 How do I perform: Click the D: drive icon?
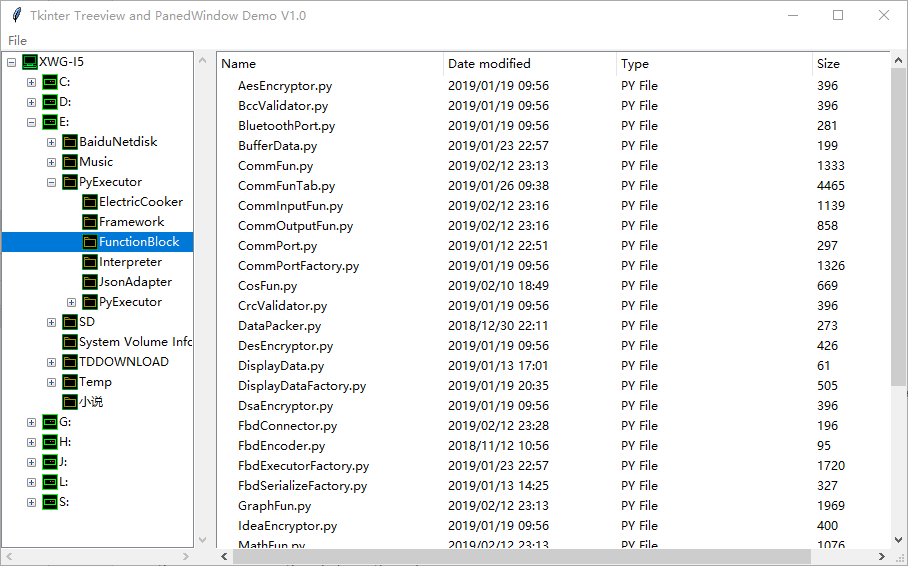click(50, 102)
